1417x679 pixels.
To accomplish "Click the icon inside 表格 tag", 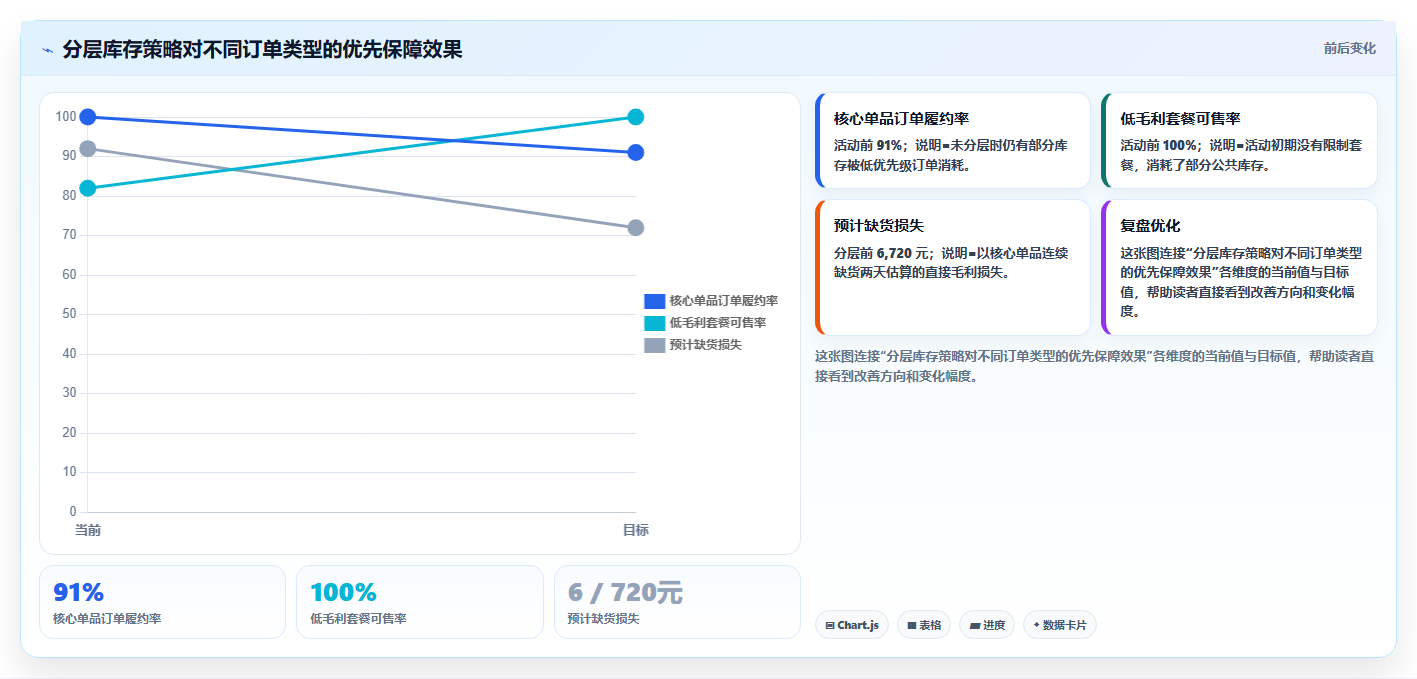I will pos(912,626).
